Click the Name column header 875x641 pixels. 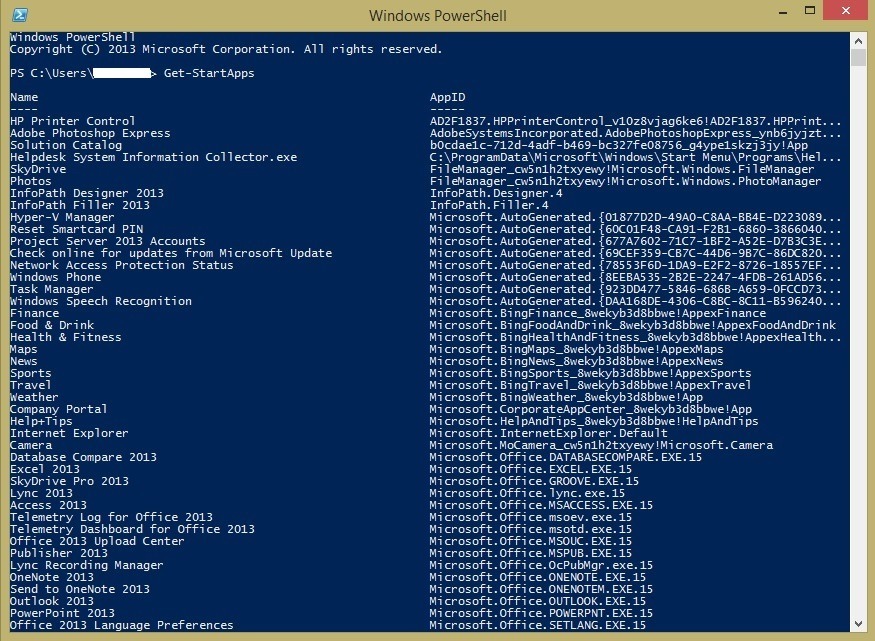pyautogui.click(x=24, y=97)
